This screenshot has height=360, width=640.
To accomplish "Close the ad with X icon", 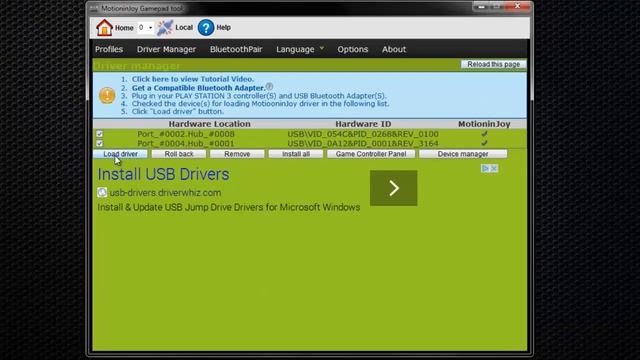I will 494,168.
